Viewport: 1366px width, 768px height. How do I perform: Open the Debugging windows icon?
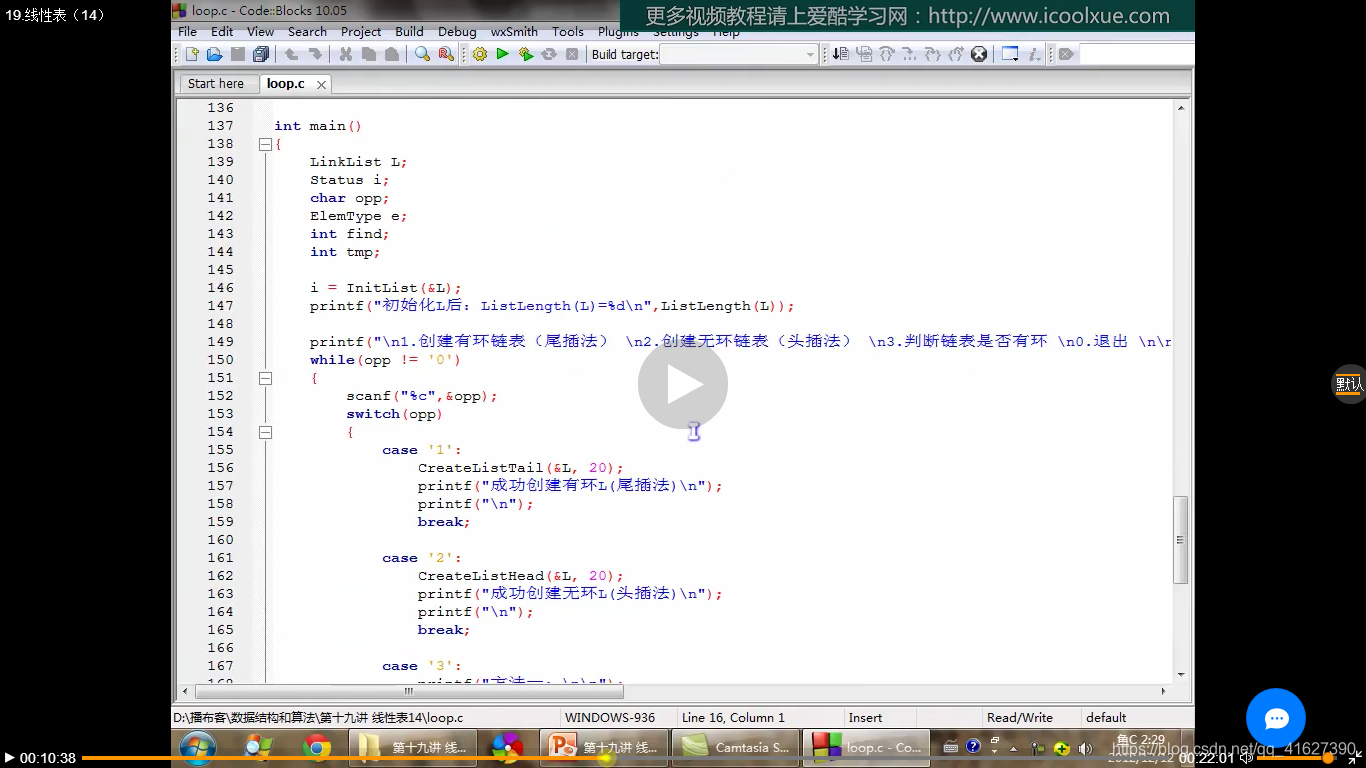pos(1010,54)
